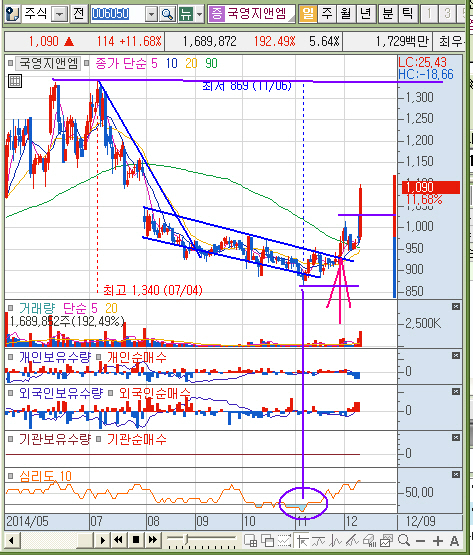Expand the 주식 market type dropdown
The image size is (473, 555).
[60, 15]
